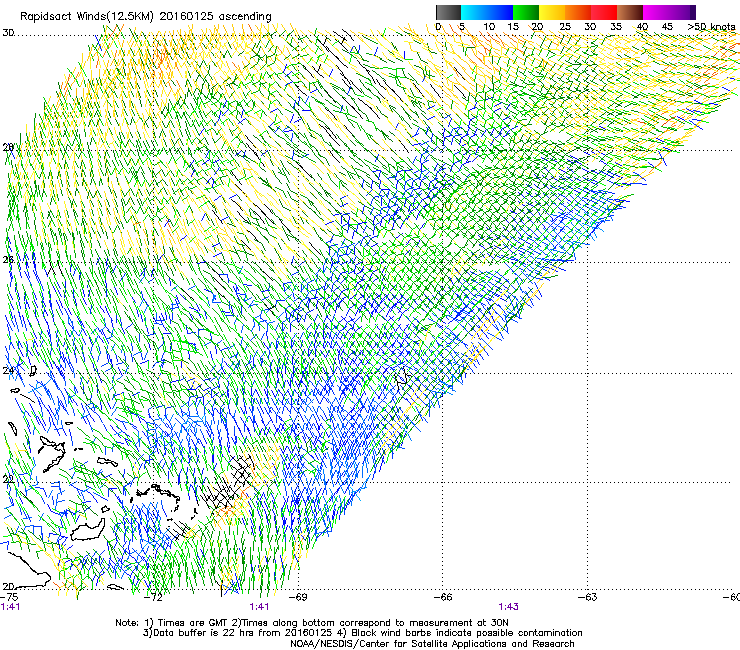This screenshot has width=740, height=650.
Task: Click the "-75" longitude axis label
Action: (x=10, y=597)
